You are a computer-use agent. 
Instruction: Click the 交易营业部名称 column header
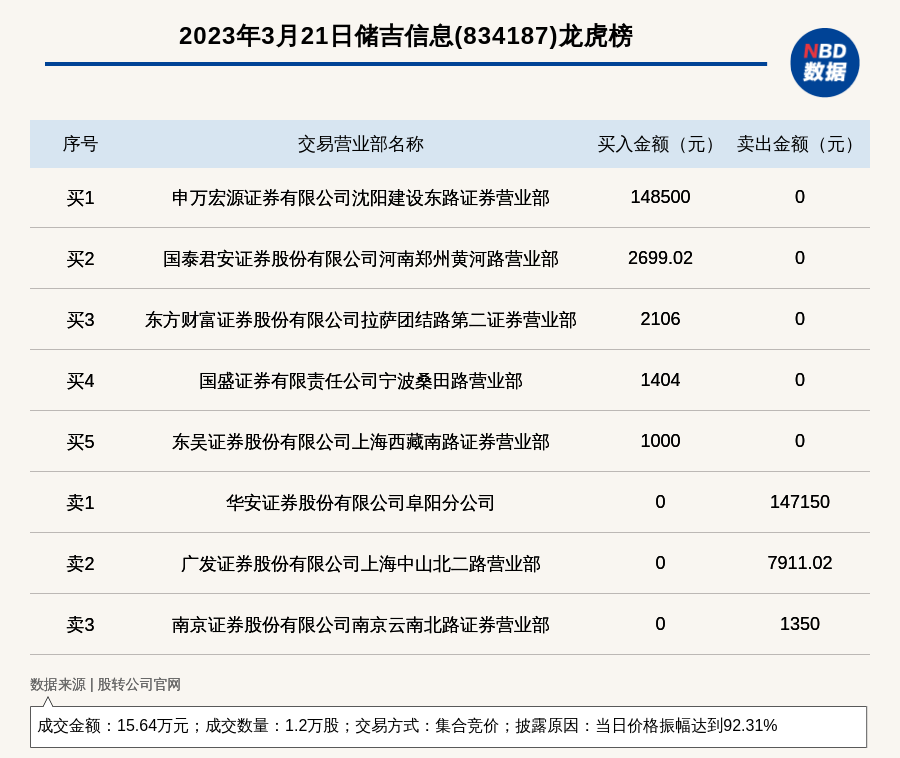click(x=360, y=144)
